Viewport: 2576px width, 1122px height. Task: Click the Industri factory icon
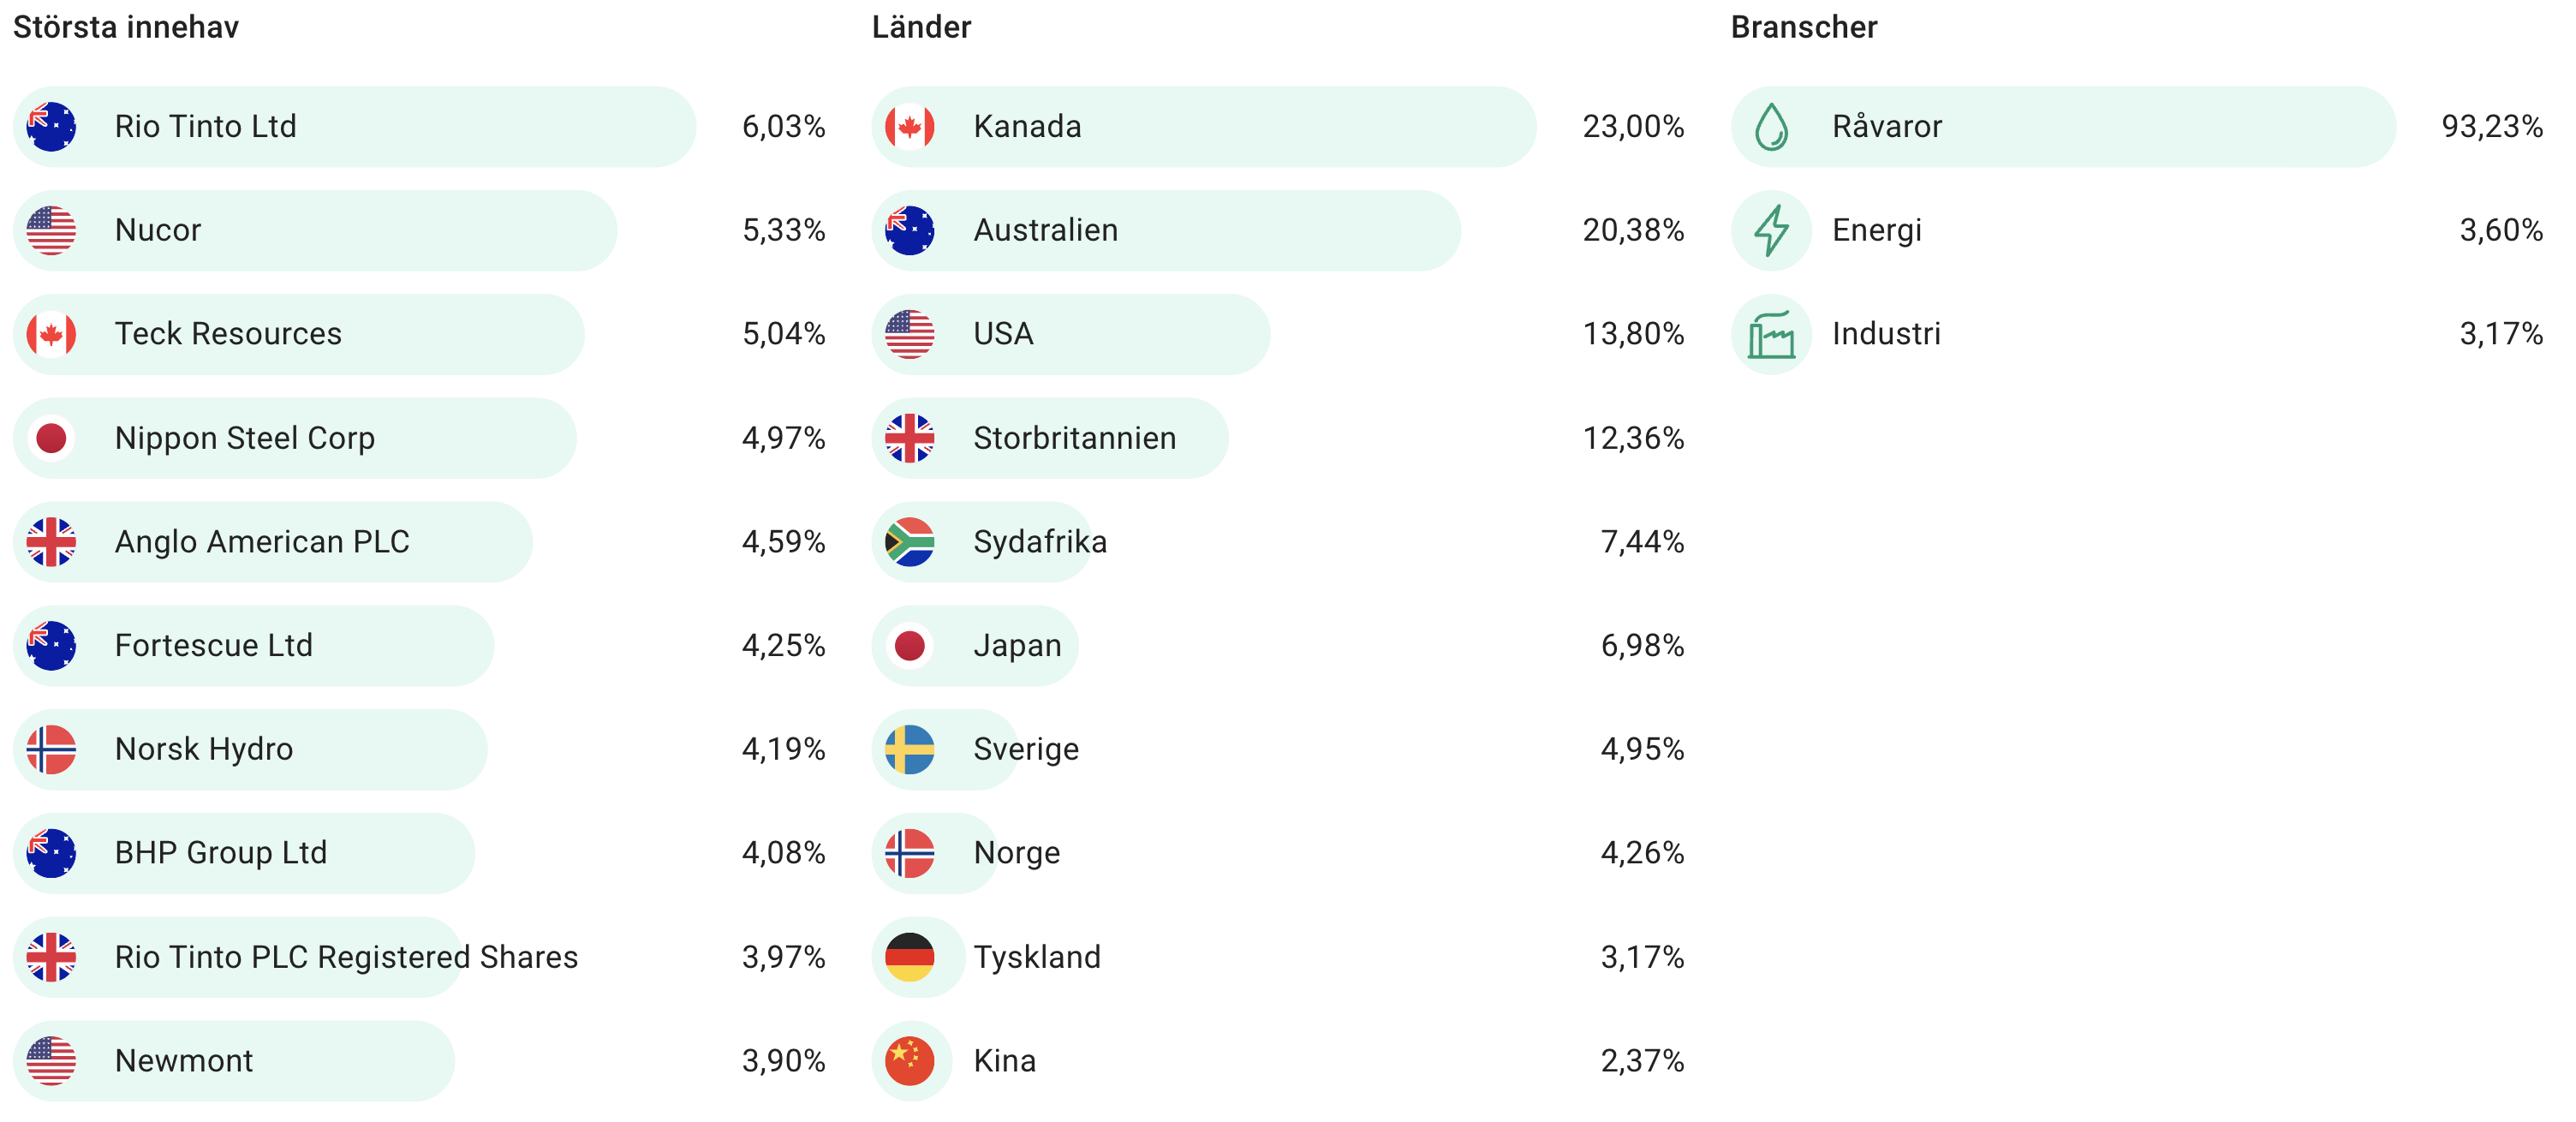tap(1771, 334)
